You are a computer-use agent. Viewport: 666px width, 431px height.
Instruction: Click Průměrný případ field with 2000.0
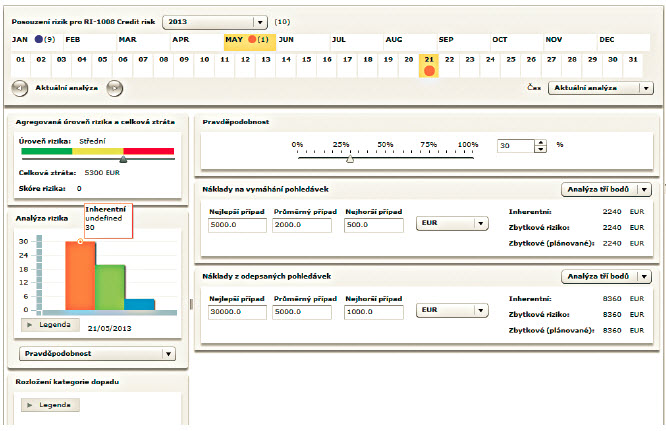pyautogui.click(x=302, y=225)
